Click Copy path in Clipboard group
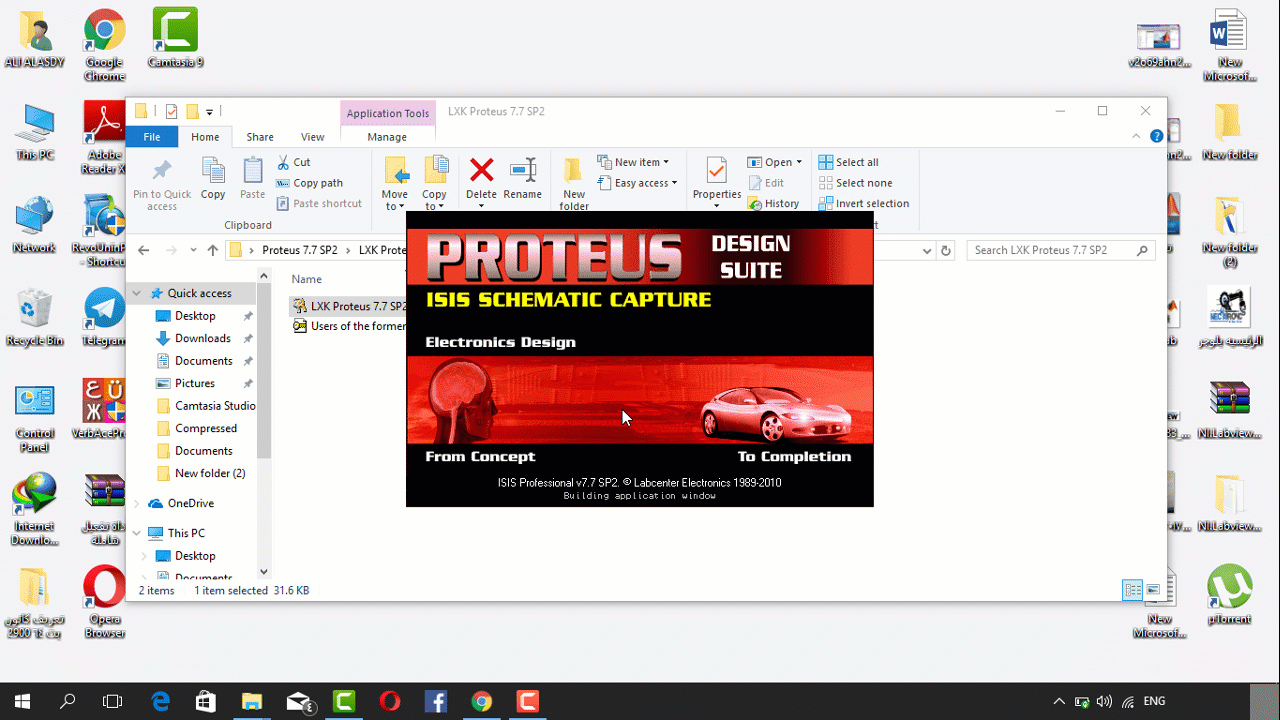This screenshot has height=720, width=1280. pos(310,183)
